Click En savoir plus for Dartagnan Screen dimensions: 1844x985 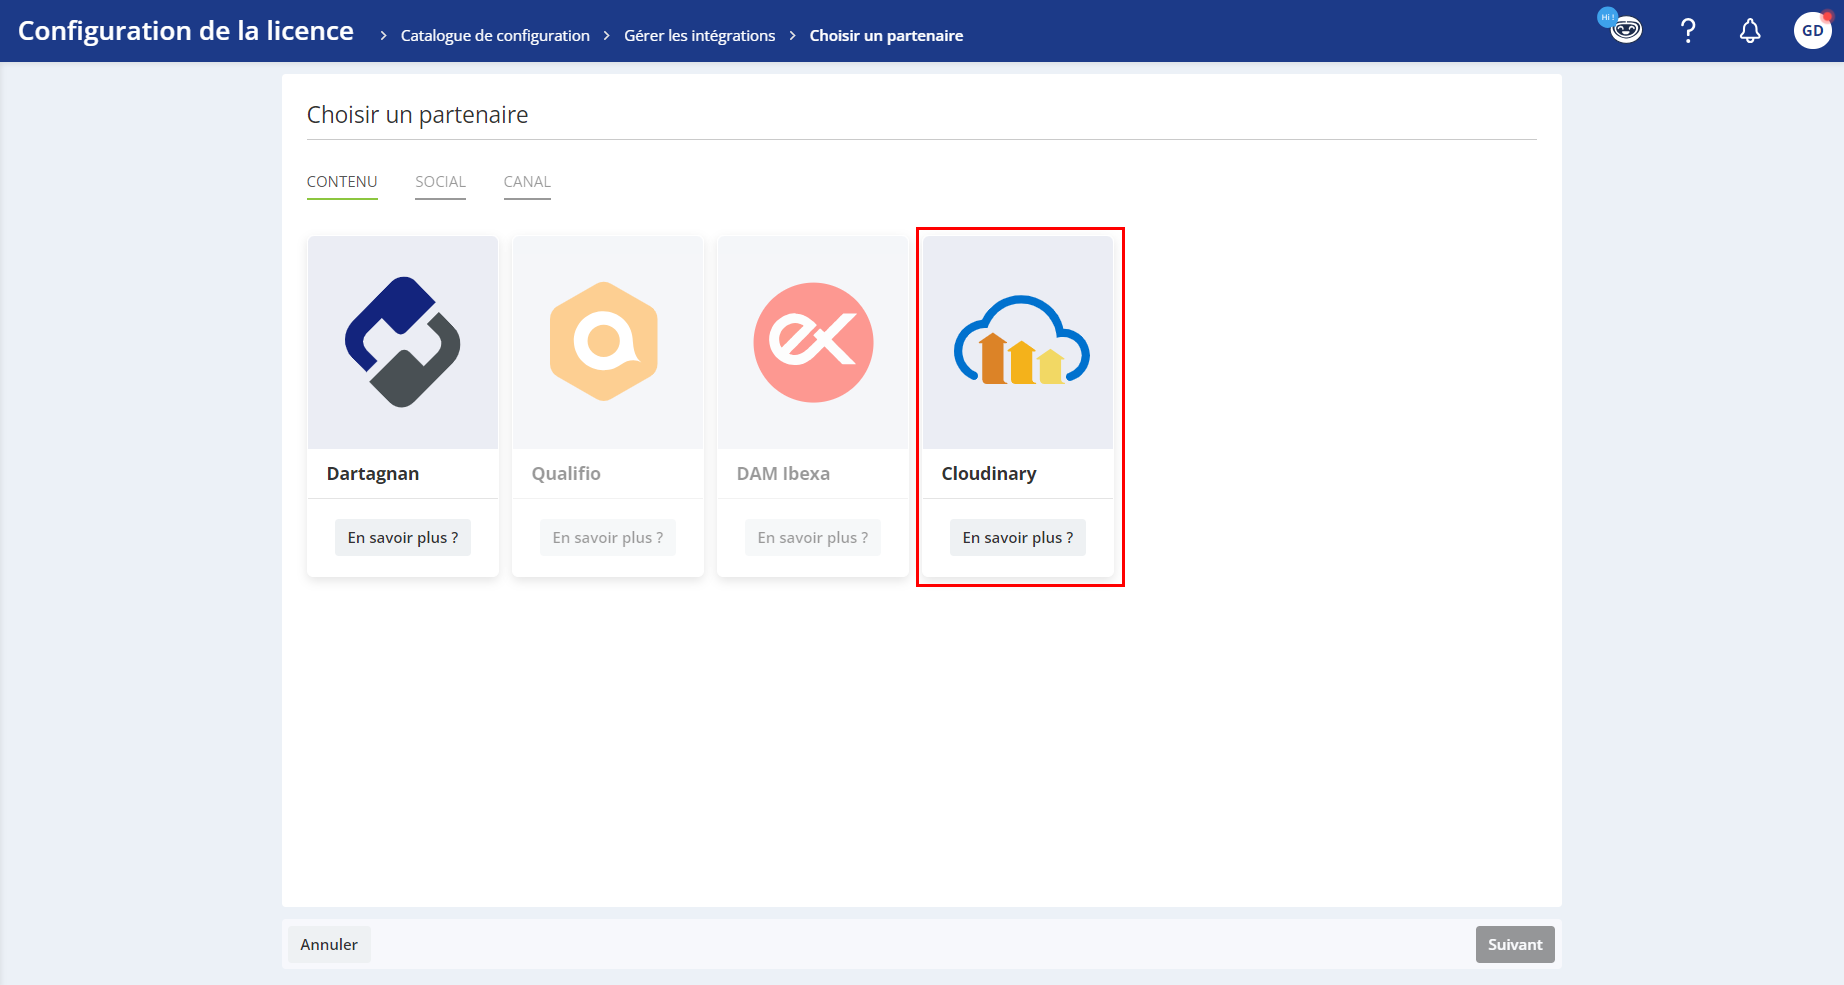click(403, 537)
